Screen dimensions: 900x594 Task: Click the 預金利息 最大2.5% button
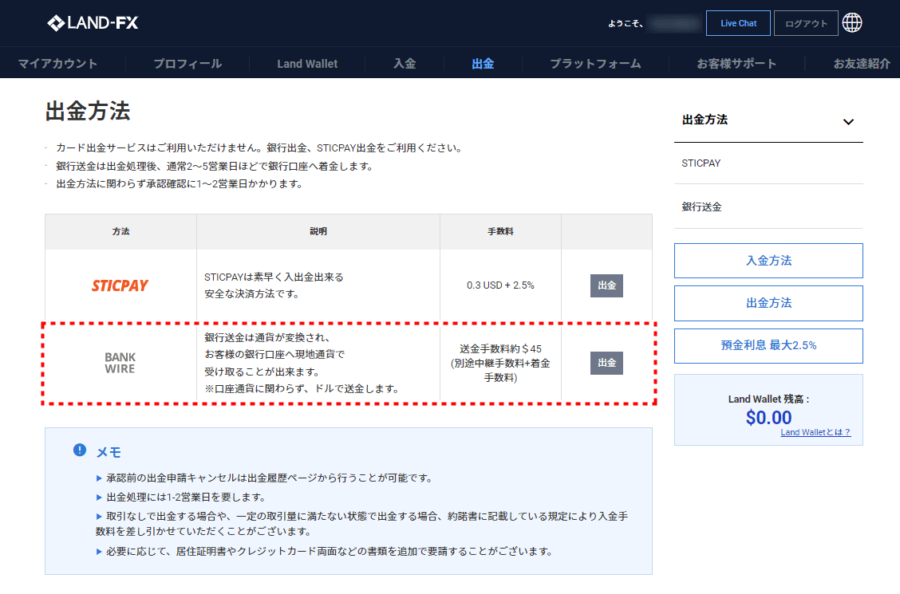pyautogui.click(x=769, y=345)
